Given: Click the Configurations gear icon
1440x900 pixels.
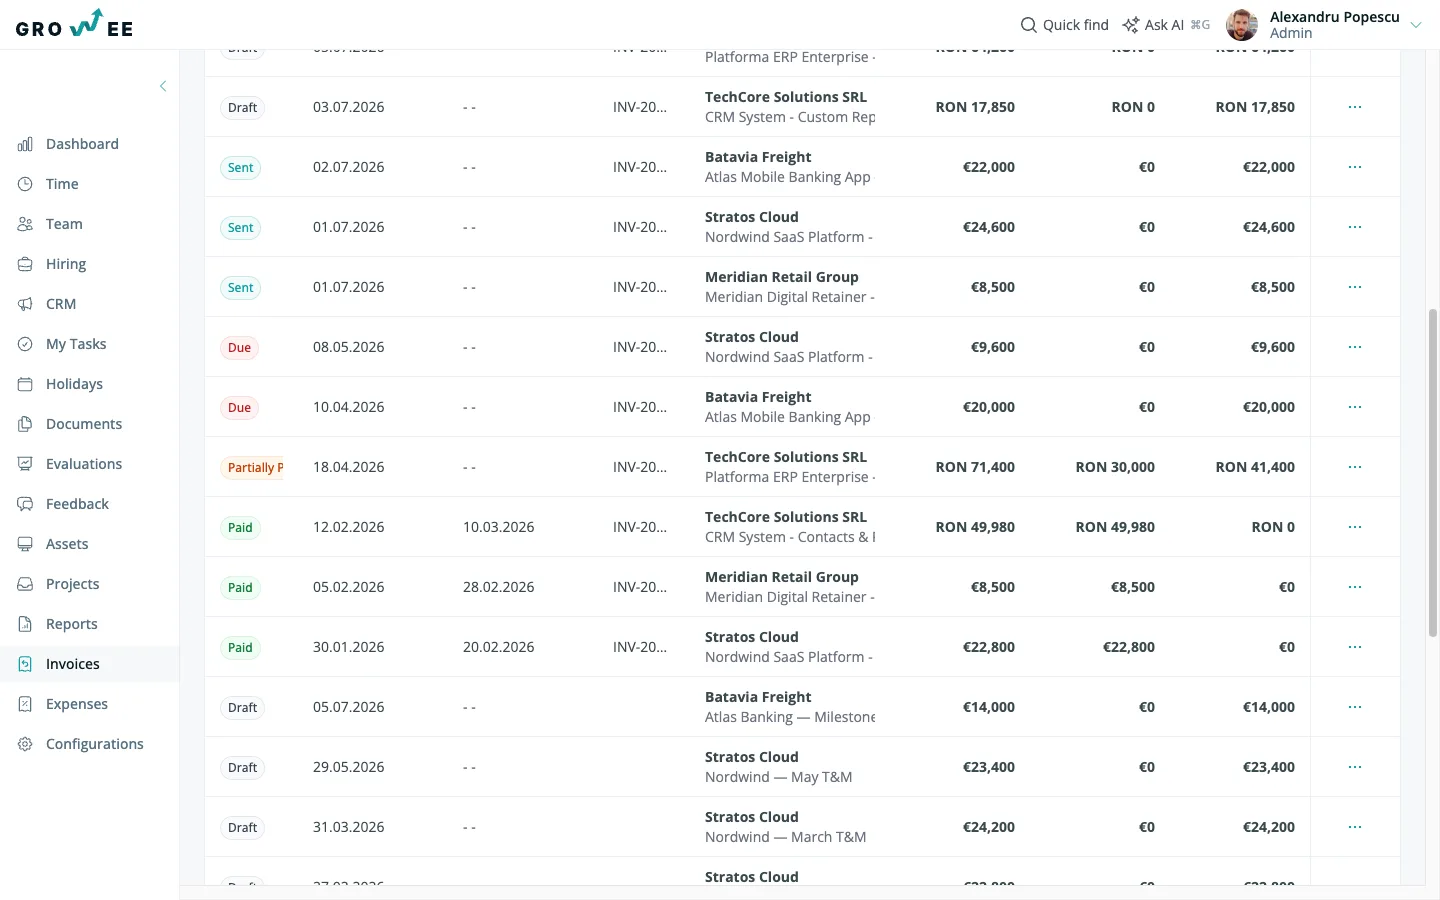Looking at the screenshot, I should (25, 744).
